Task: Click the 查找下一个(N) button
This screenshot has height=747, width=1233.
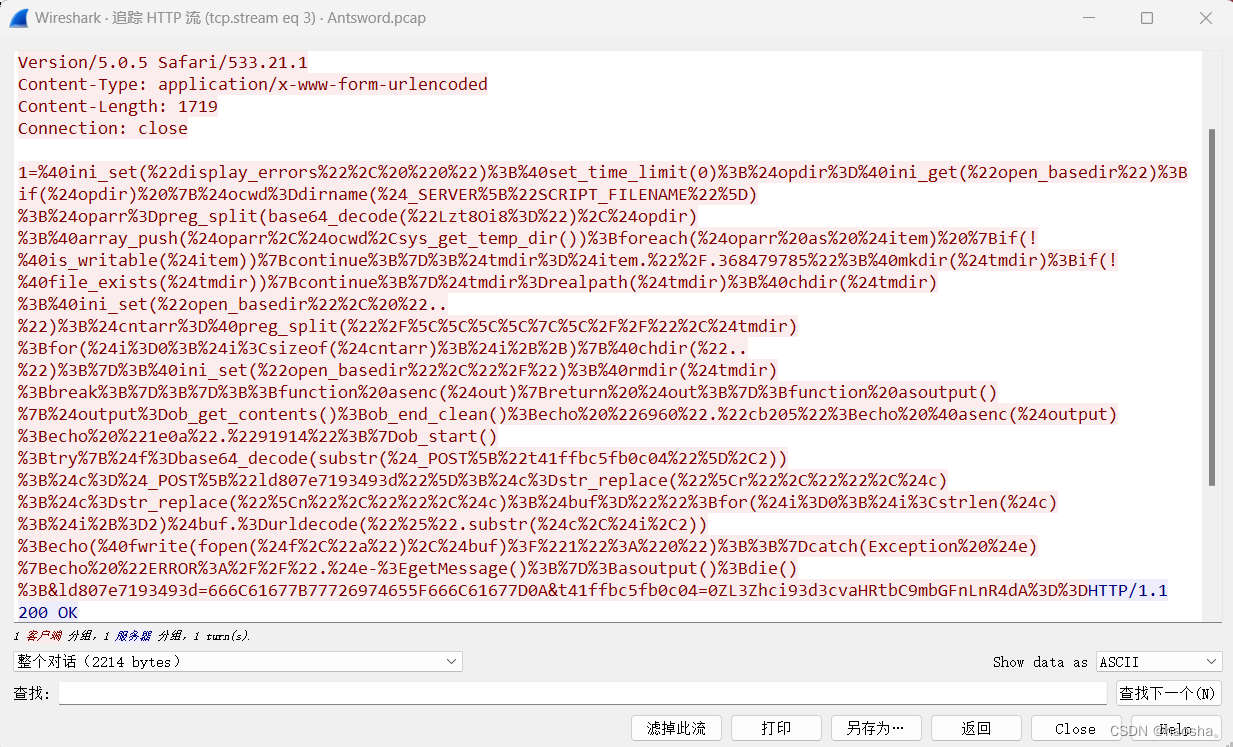Action: pos(1168,693)
